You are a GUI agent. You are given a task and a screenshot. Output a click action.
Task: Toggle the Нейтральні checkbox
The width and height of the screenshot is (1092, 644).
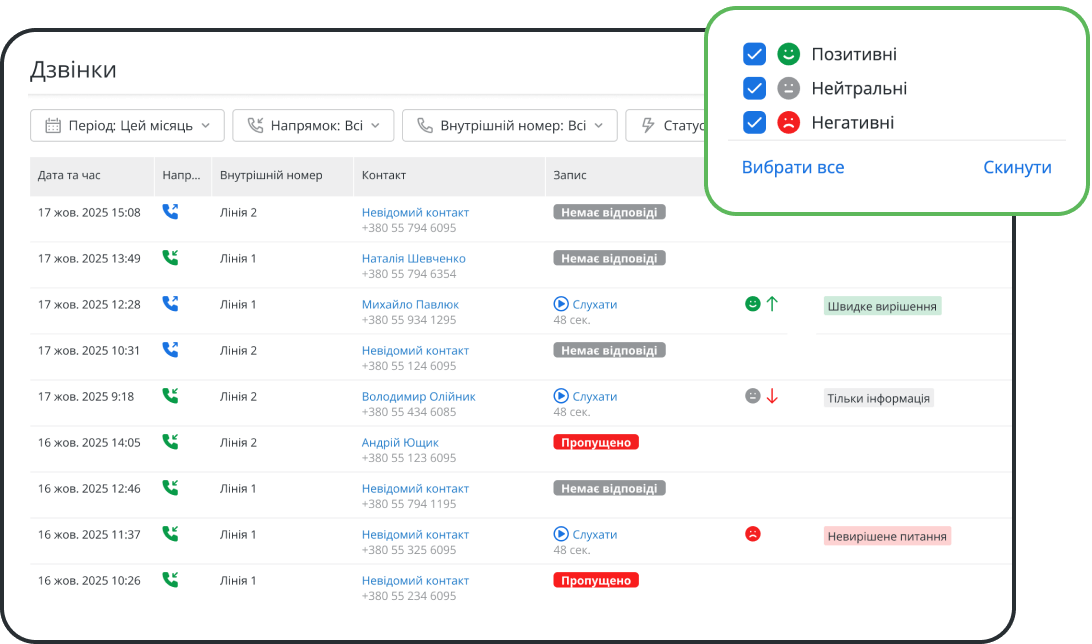(x=755, y=88)
